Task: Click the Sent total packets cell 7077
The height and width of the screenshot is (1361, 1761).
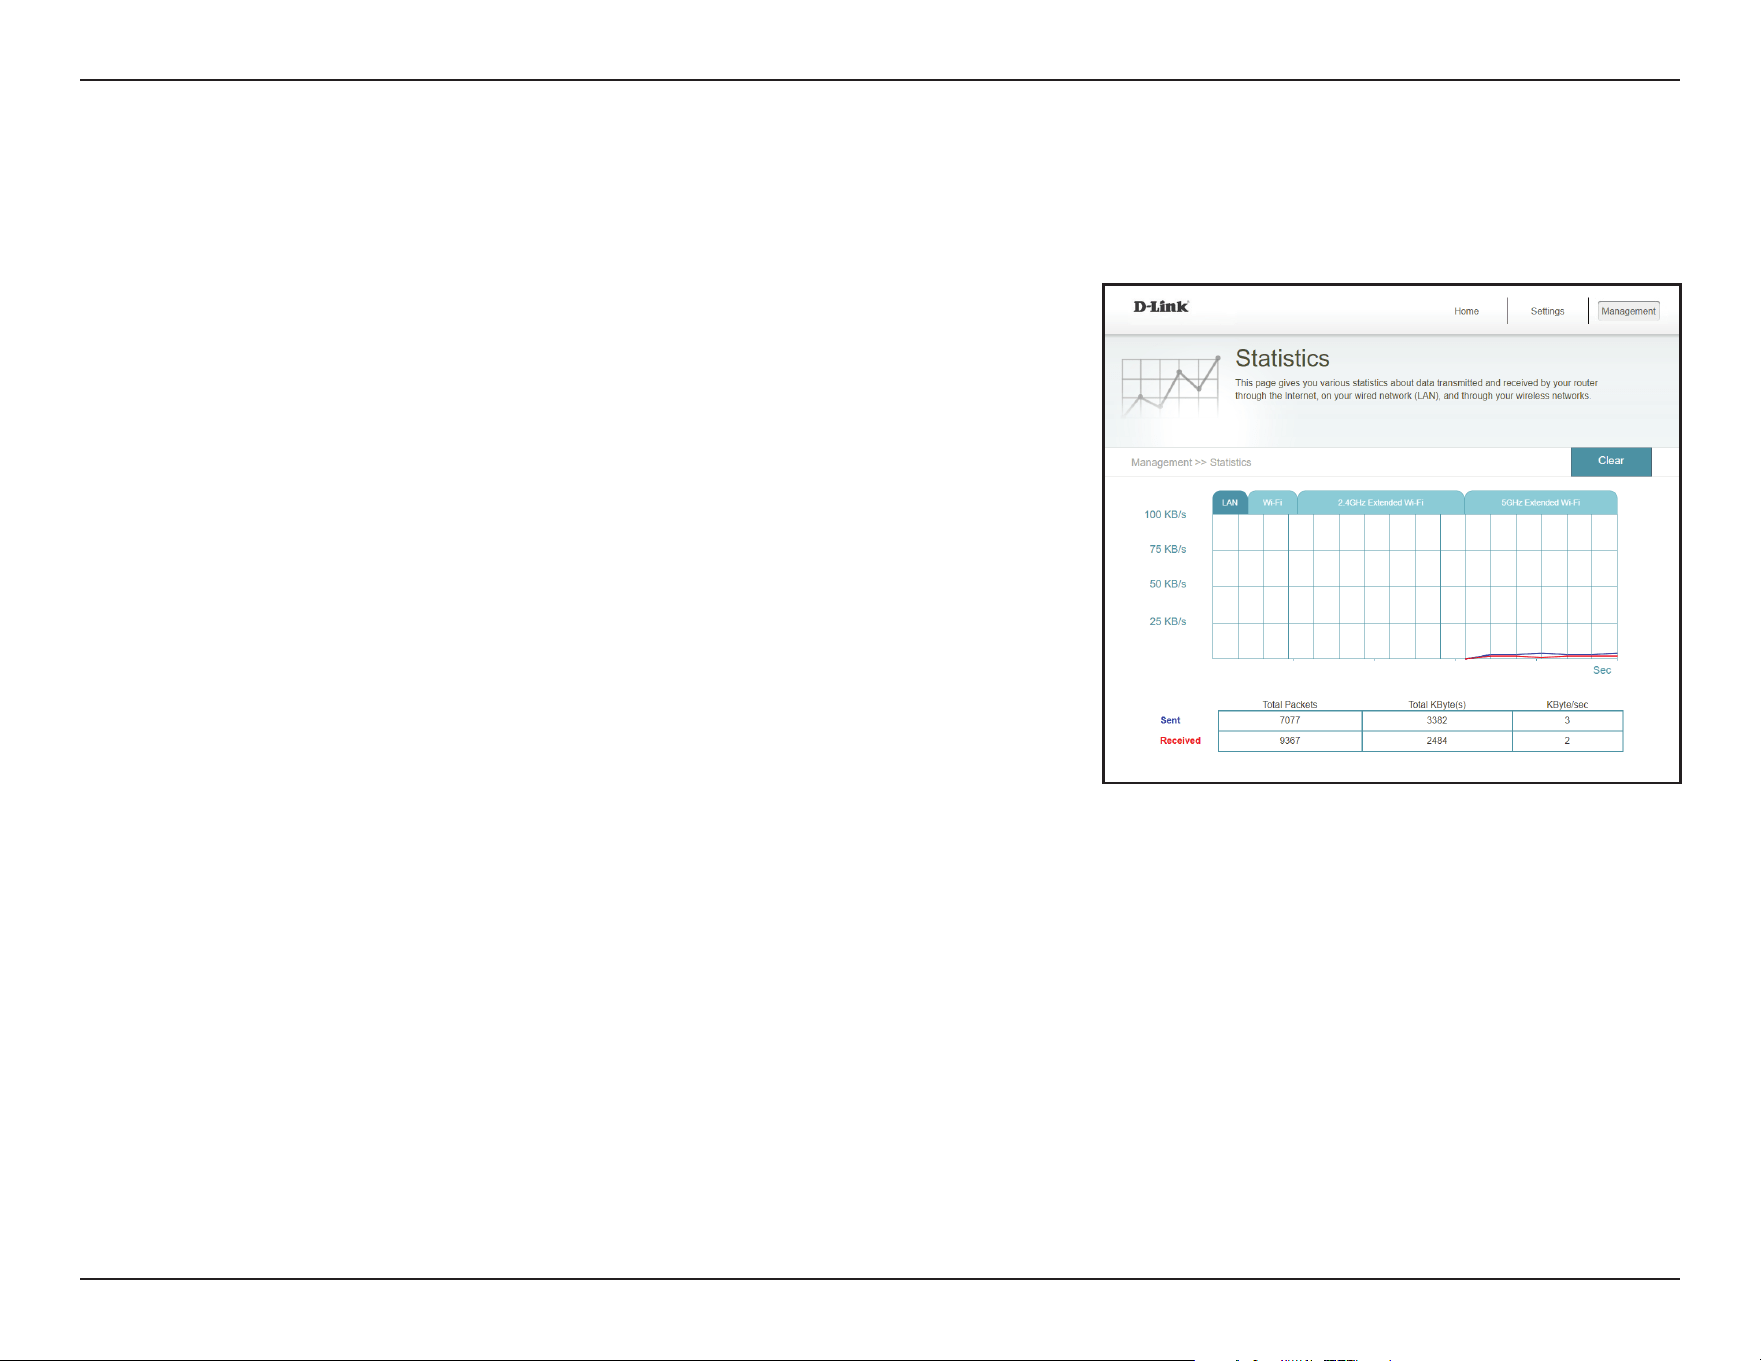Action: point(1290,720)
